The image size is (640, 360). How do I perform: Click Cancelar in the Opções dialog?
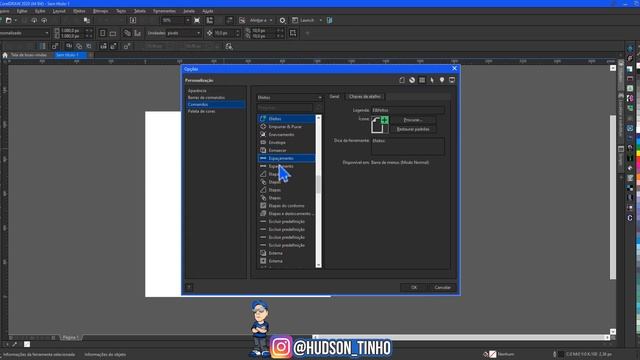pyautogui.click(x=442, y=287)
